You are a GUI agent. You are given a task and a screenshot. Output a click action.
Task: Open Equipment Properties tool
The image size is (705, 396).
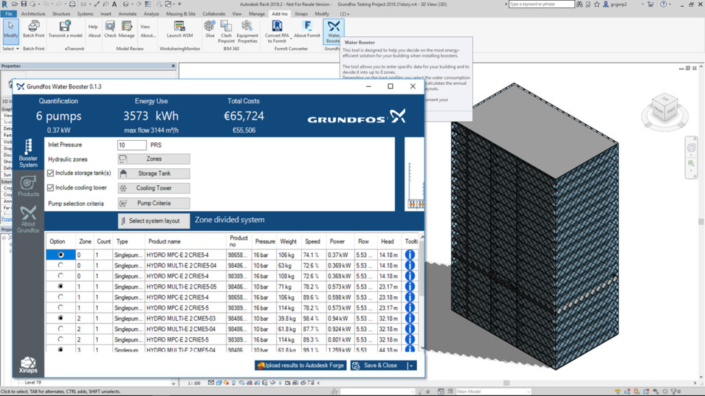tap(247, 31)
